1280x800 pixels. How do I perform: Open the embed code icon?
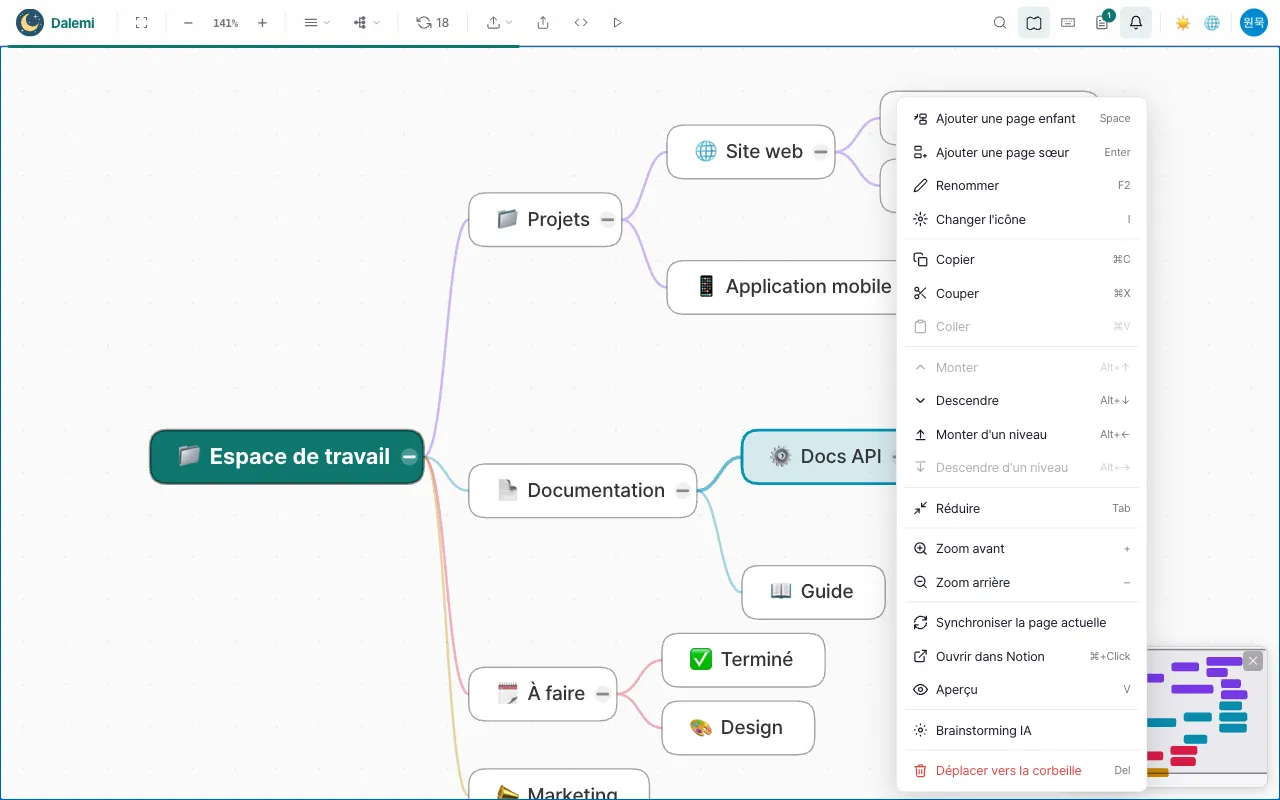[x=581, y=23]
